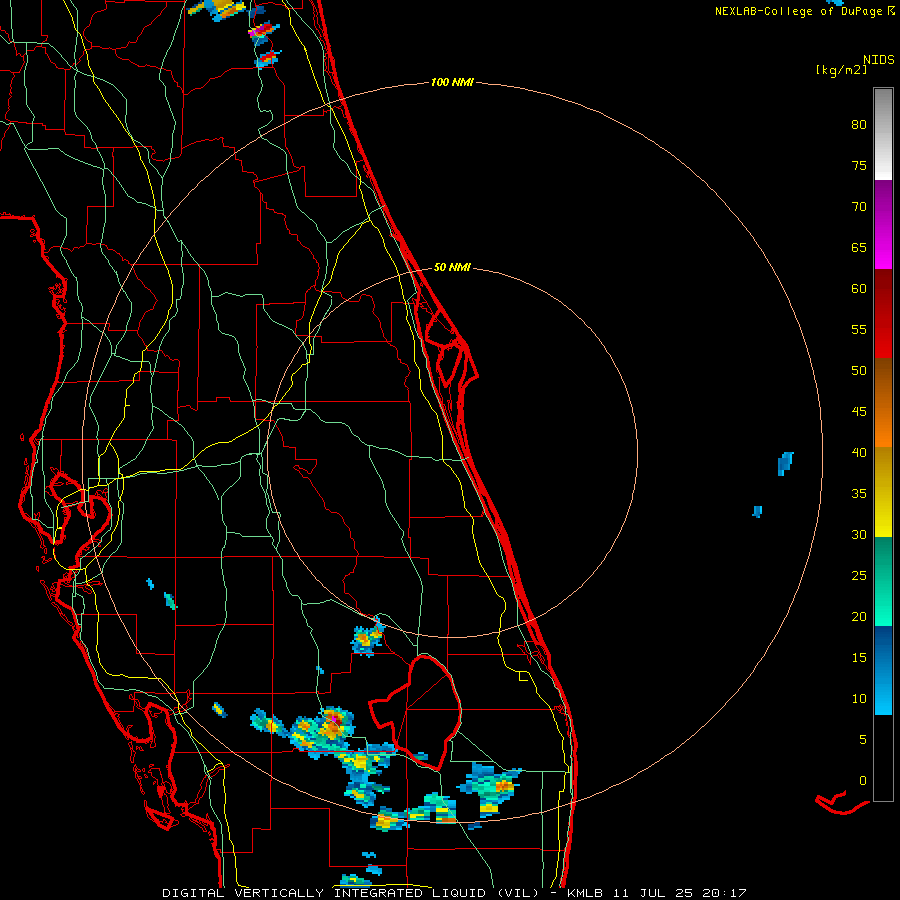
Task: Click the [kg/m2] unit label
Action: (841, 70)
